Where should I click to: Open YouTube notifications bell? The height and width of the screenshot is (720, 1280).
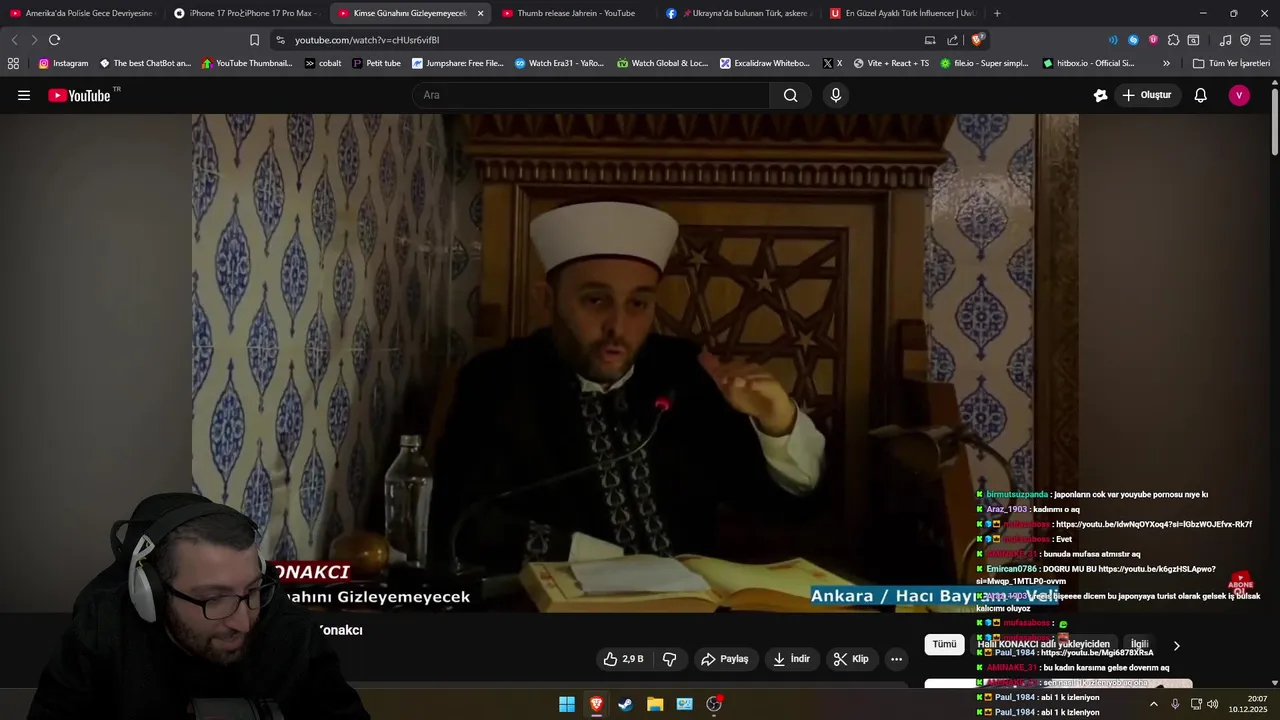tap(1201, 95)
